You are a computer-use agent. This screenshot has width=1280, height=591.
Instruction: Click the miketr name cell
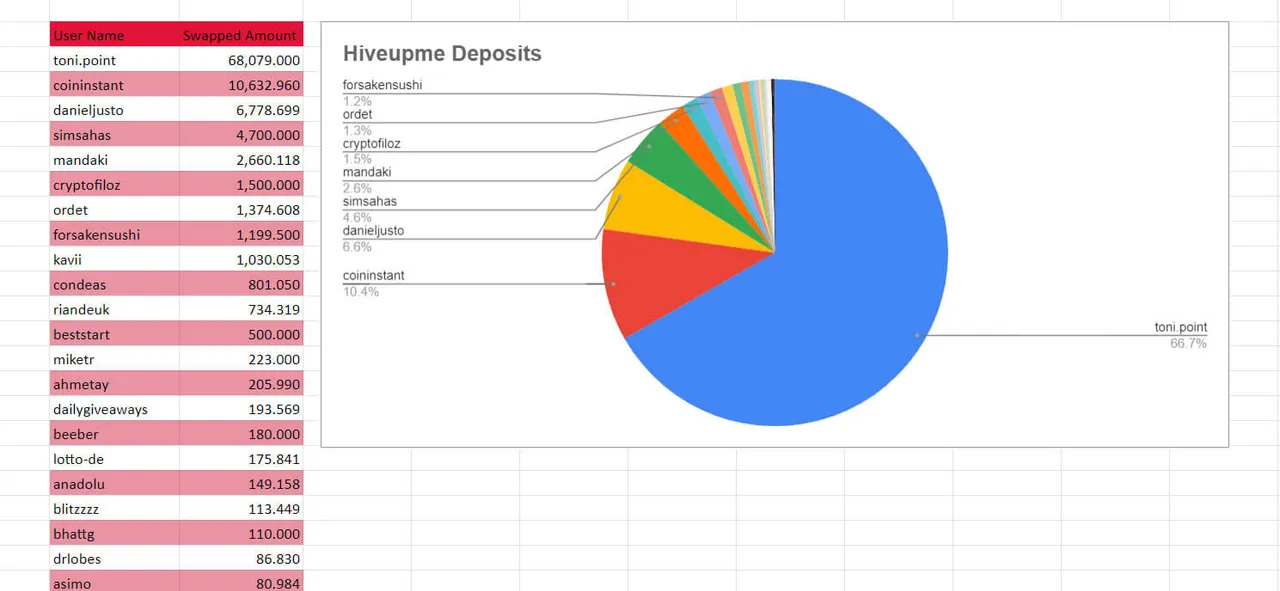point(115,360)
